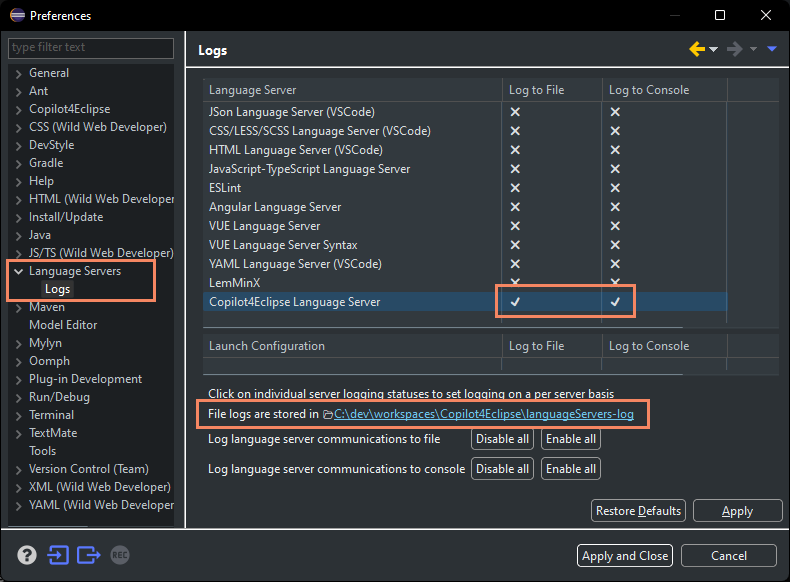Sort by Language Server column header
790x582 pixels.
[353, 90]
